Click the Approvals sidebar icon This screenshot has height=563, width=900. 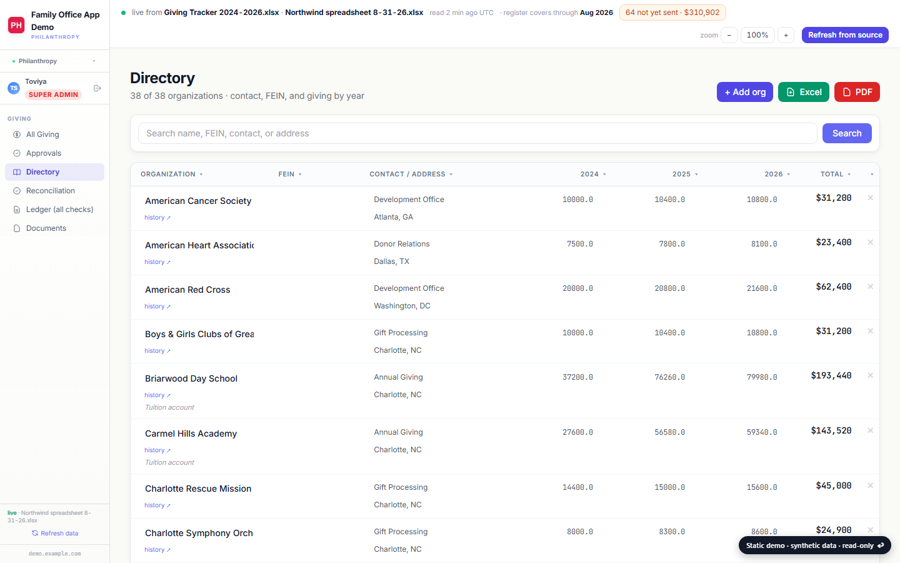click(17, 153)
